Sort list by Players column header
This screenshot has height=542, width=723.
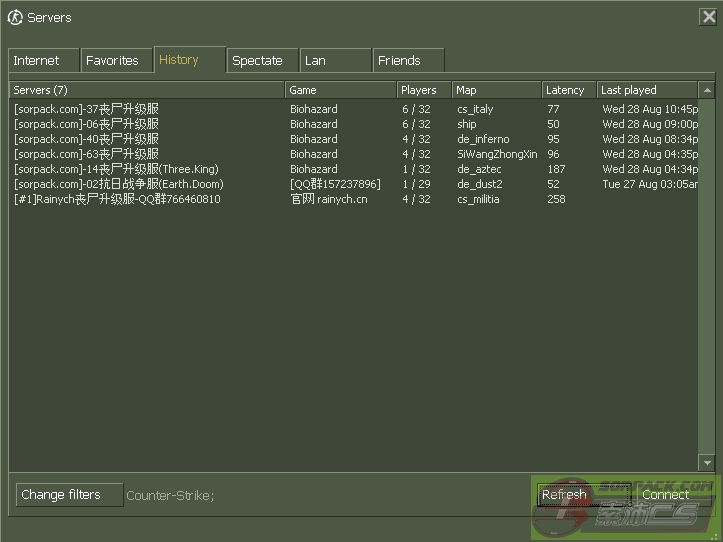click(424, 90)
